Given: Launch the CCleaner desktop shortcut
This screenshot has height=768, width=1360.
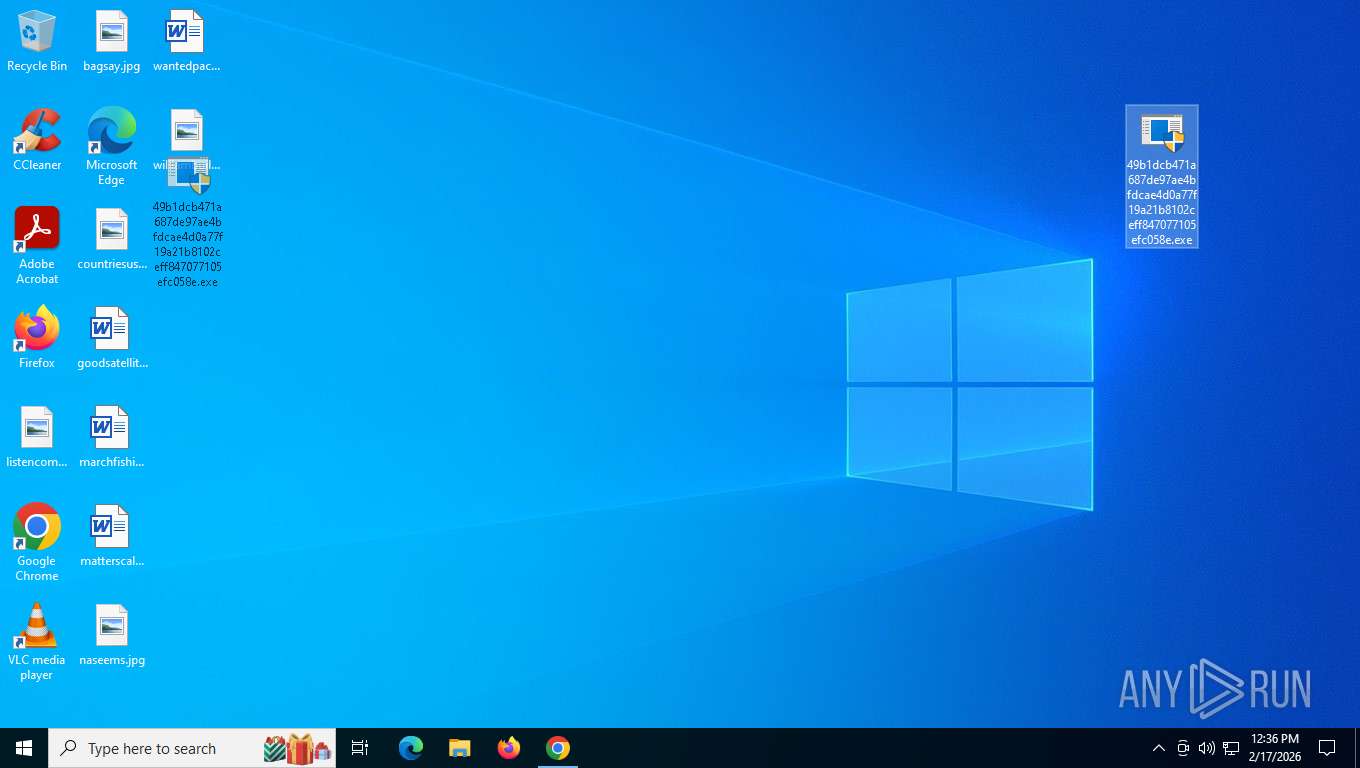Looking at the screenshot, I should pos(37,140).
